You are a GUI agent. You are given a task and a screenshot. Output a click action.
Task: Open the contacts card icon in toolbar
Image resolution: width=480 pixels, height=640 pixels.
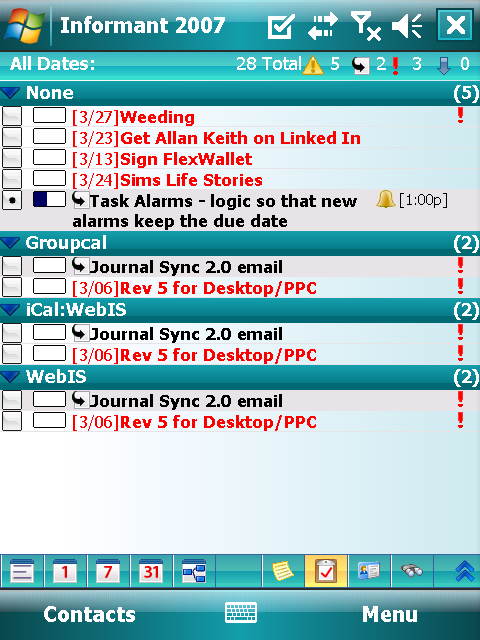tap(369, 571)
